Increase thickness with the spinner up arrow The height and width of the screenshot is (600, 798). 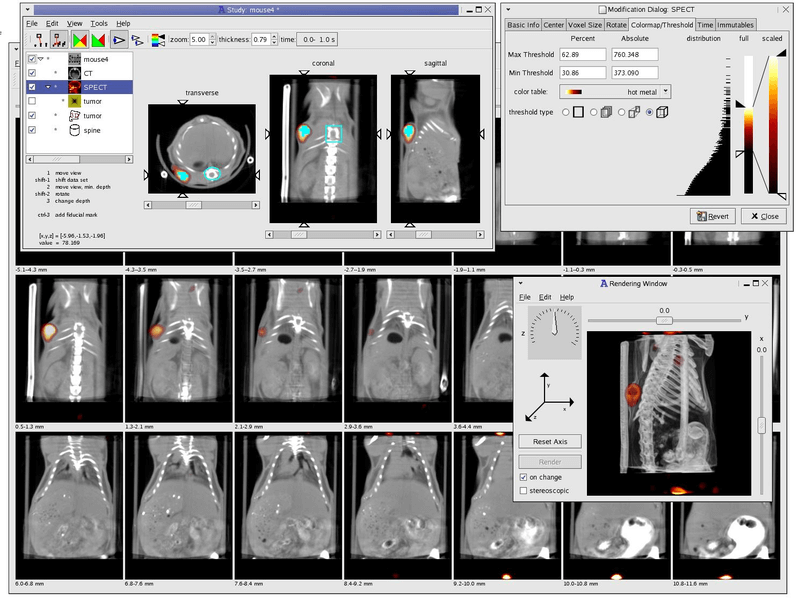(274, 36)
